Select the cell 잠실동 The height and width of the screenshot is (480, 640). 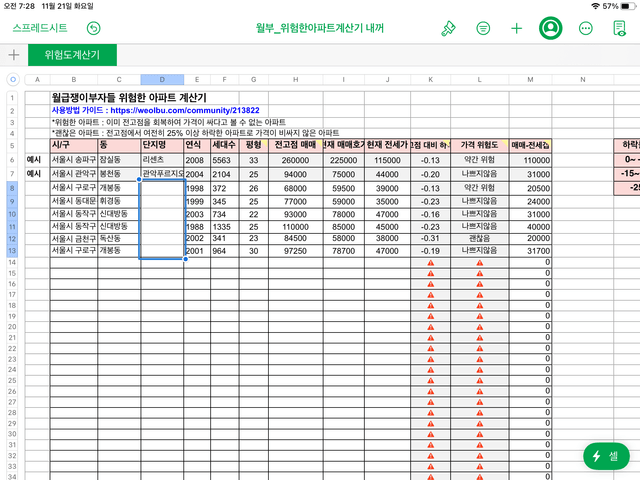click(x=119, y=160)
